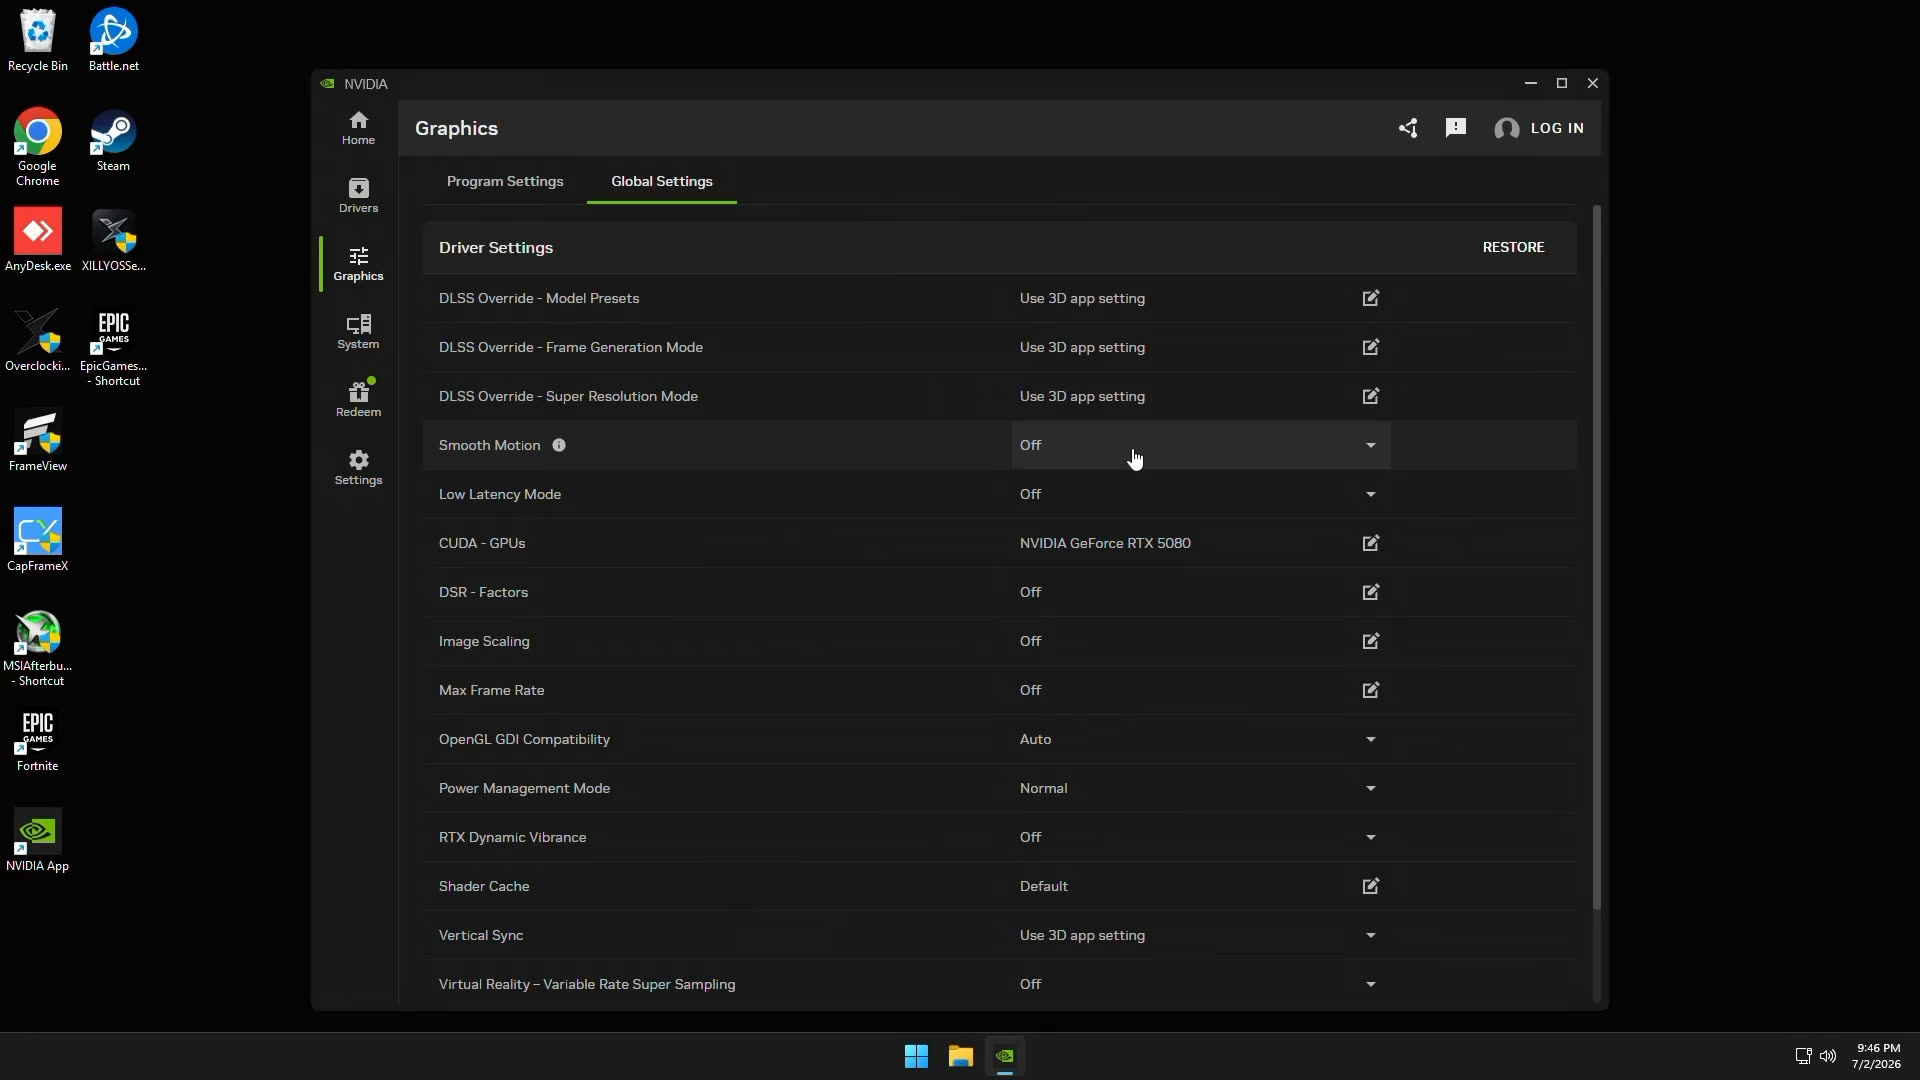The image size is (1920, 1080).
Task: Click 'NVIDIA GeForce RTX 5080' value
Action: 1105,543
